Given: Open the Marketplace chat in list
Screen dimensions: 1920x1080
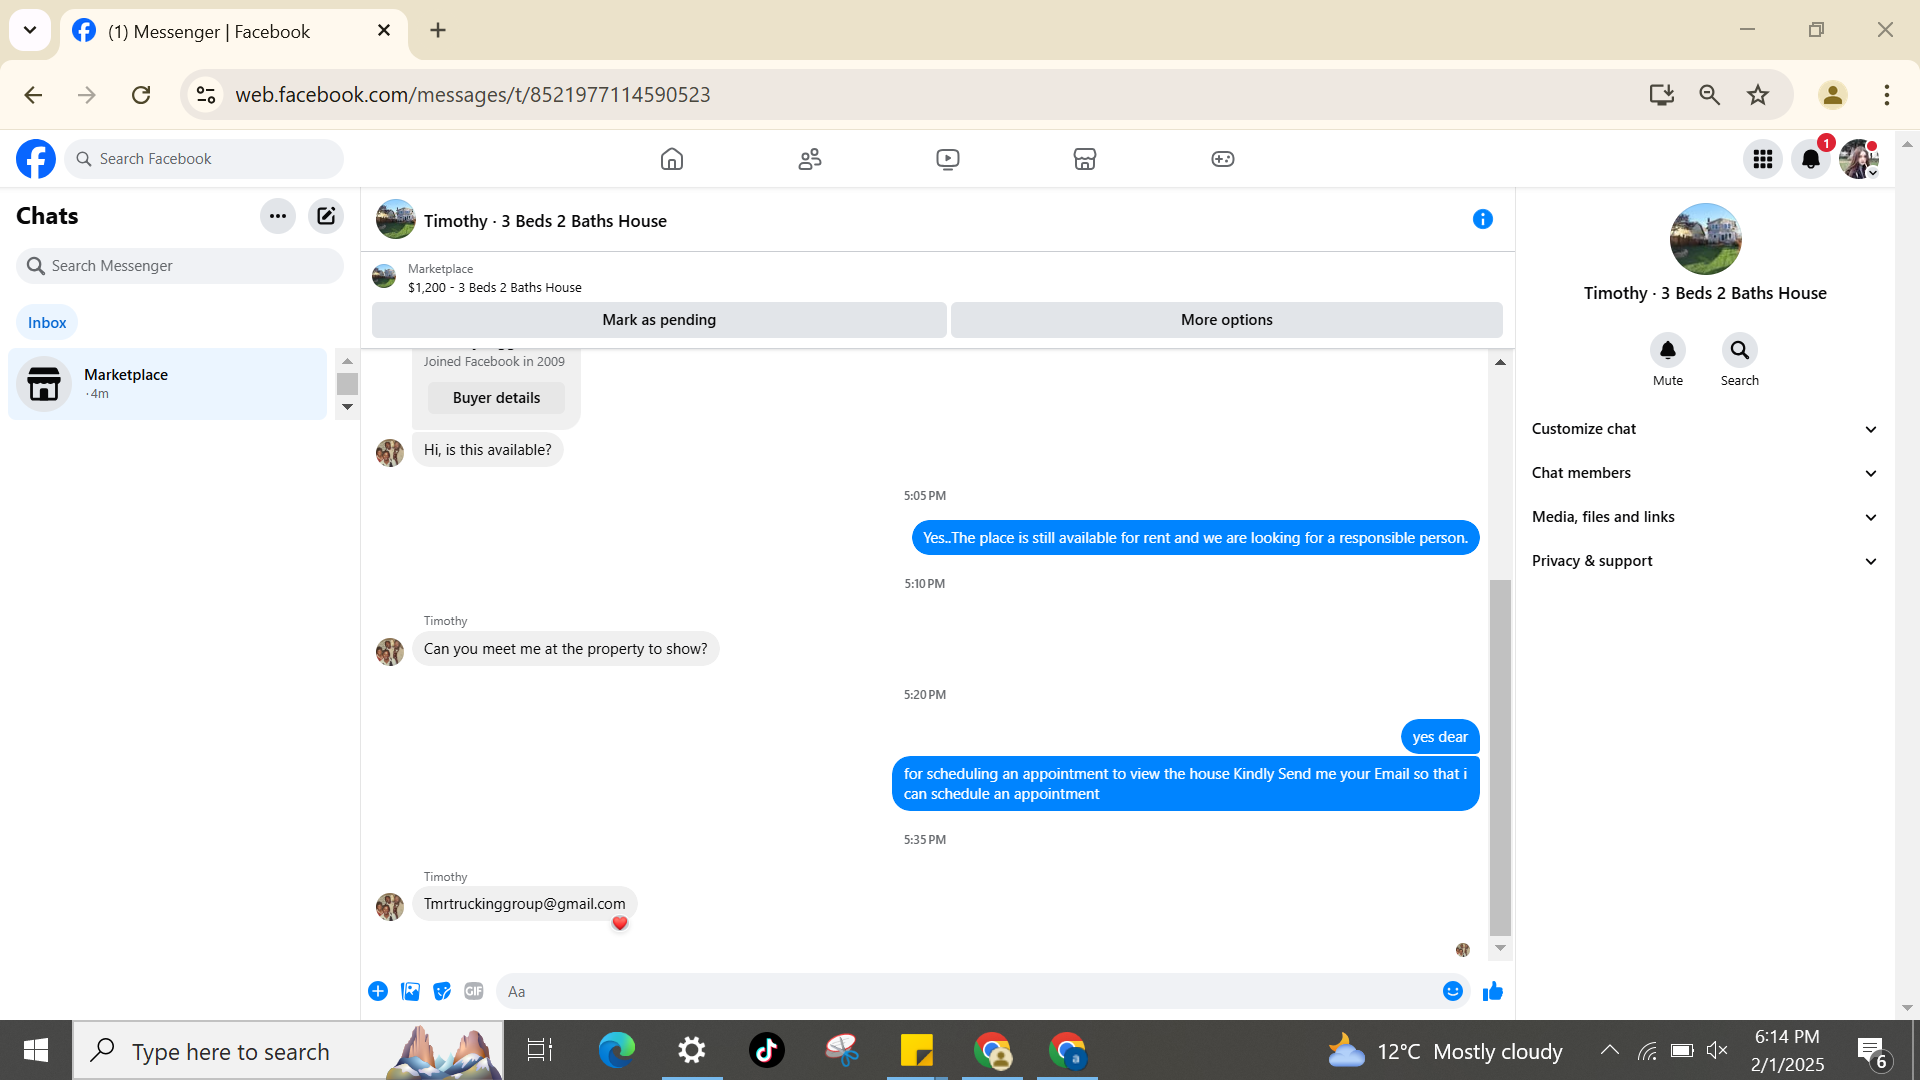Looking at the screenshot, I should pyautogui.click(x=167, y=384).
